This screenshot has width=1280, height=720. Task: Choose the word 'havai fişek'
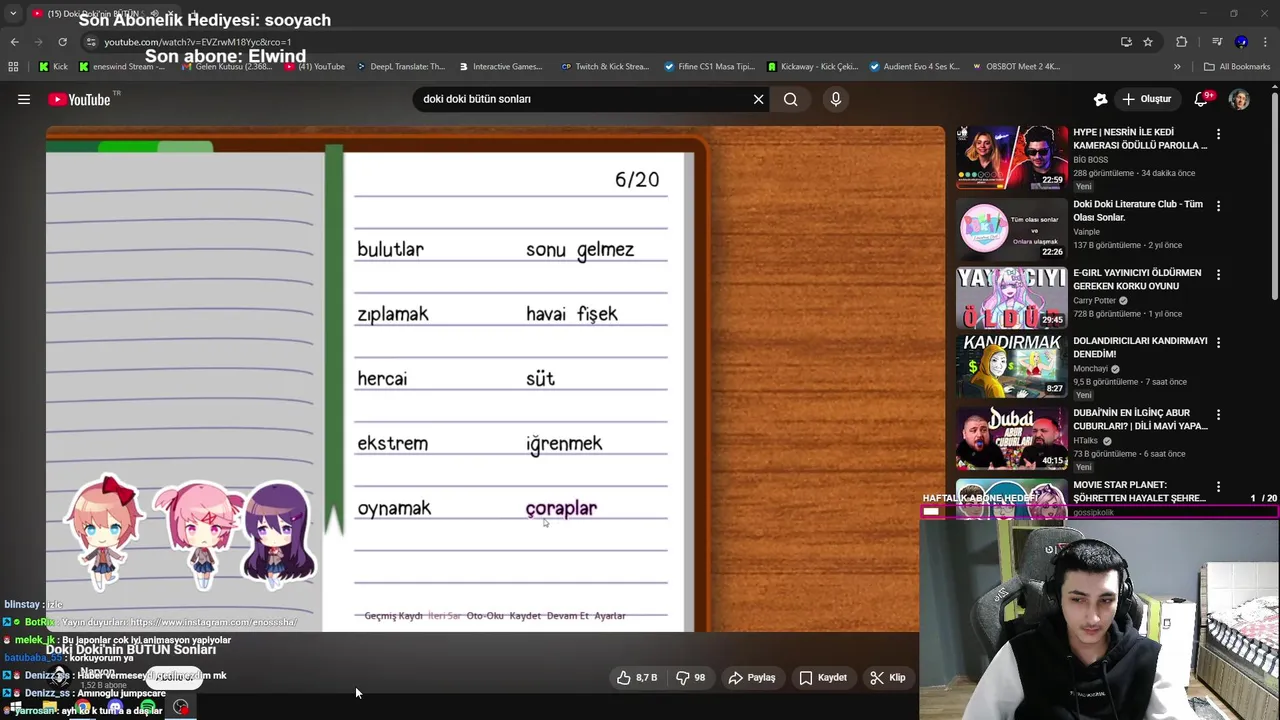(572, 315)
